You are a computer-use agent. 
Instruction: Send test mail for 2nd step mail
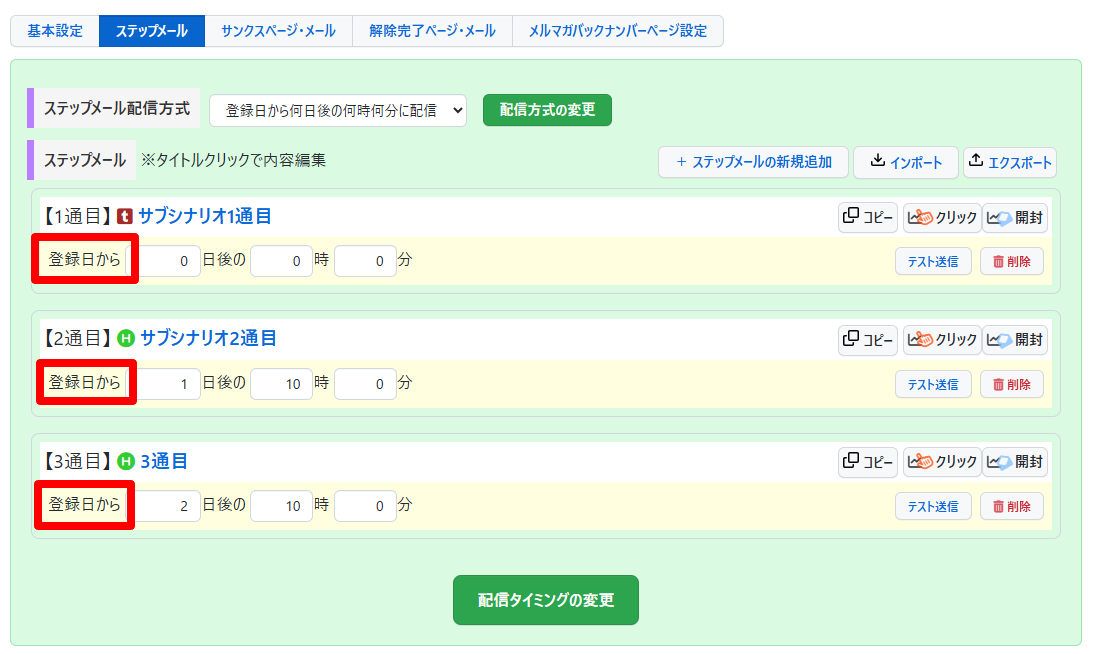pyautogui.click(x=932, y=384)
